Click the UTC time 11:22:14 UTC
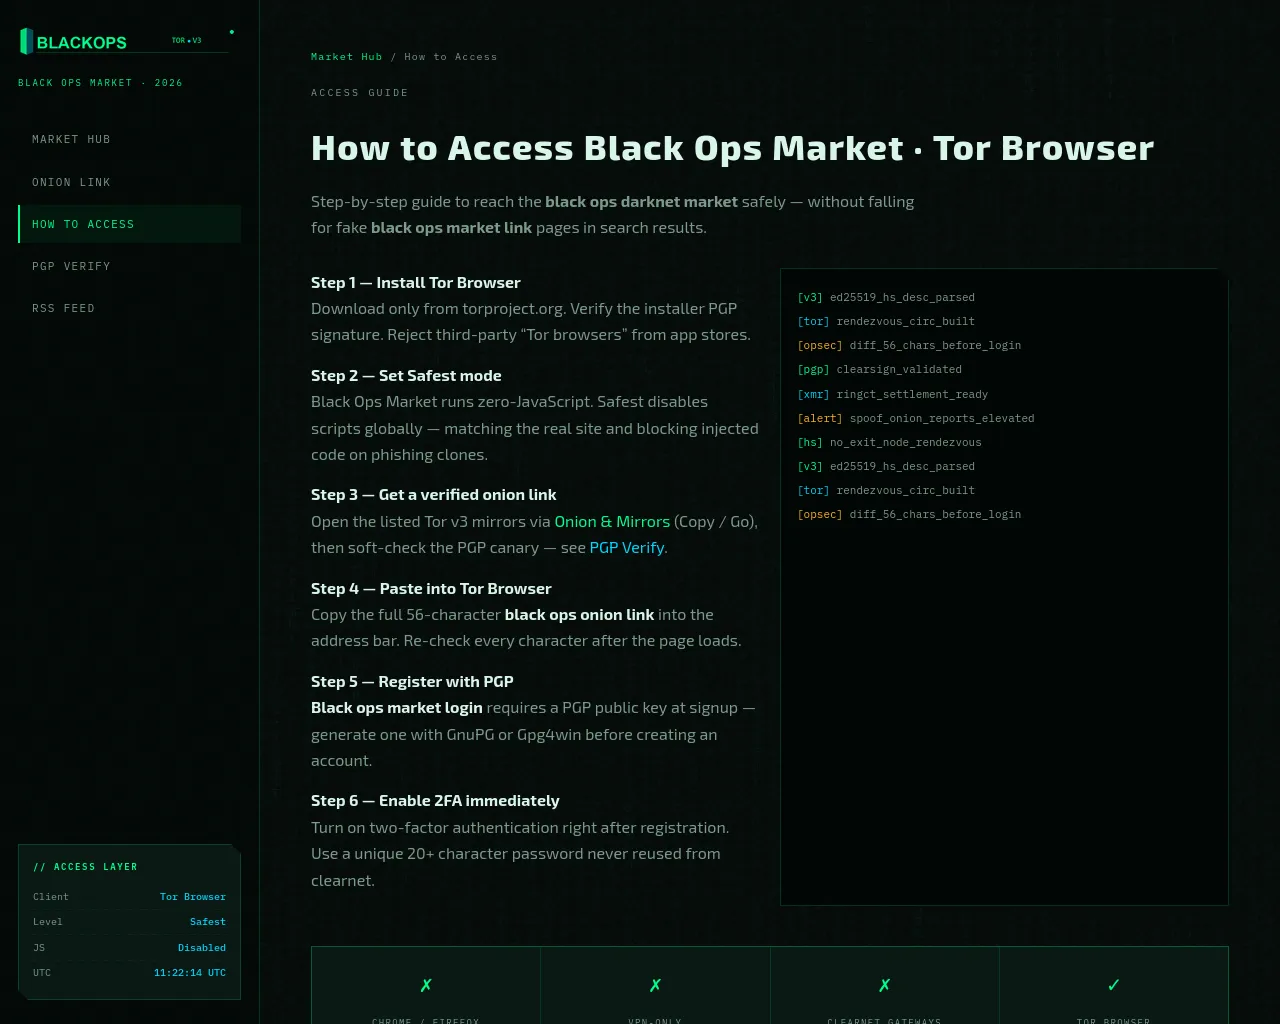1280x1024 pixels. (190, 973)
